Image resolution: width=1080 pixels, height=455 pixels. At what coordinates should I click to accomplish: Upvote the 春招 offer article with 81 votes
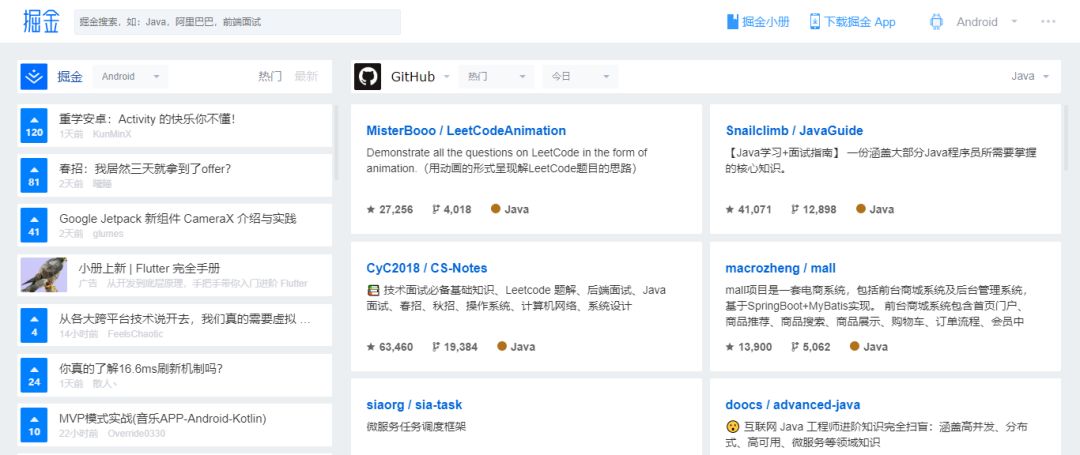pyautogui.click(x=34, y=176)
